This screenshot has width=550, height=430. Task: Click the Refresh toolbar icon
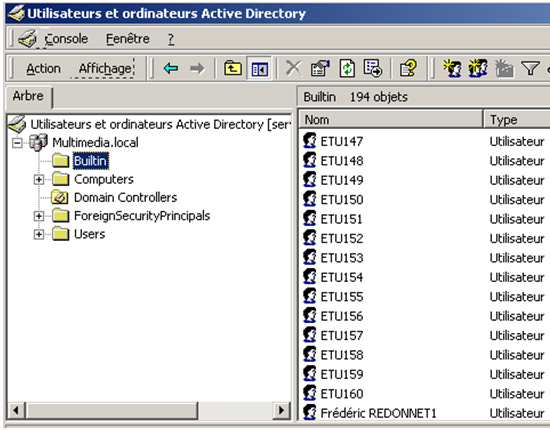click(x=347, y=68)
